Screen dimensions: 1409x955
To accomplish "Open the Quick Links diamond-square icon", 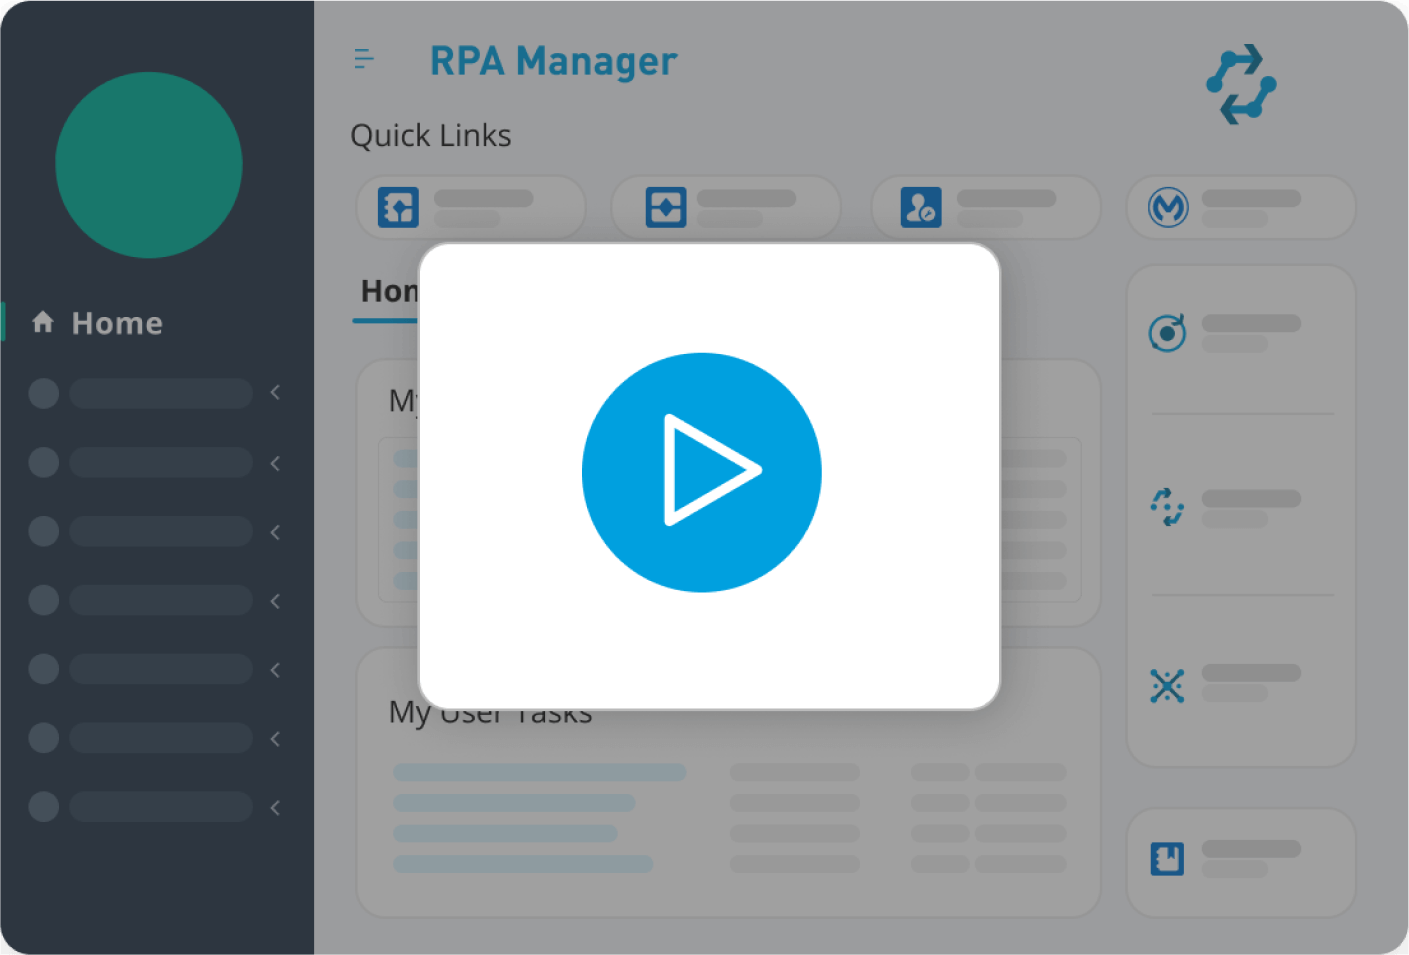I will click(666, 207).
